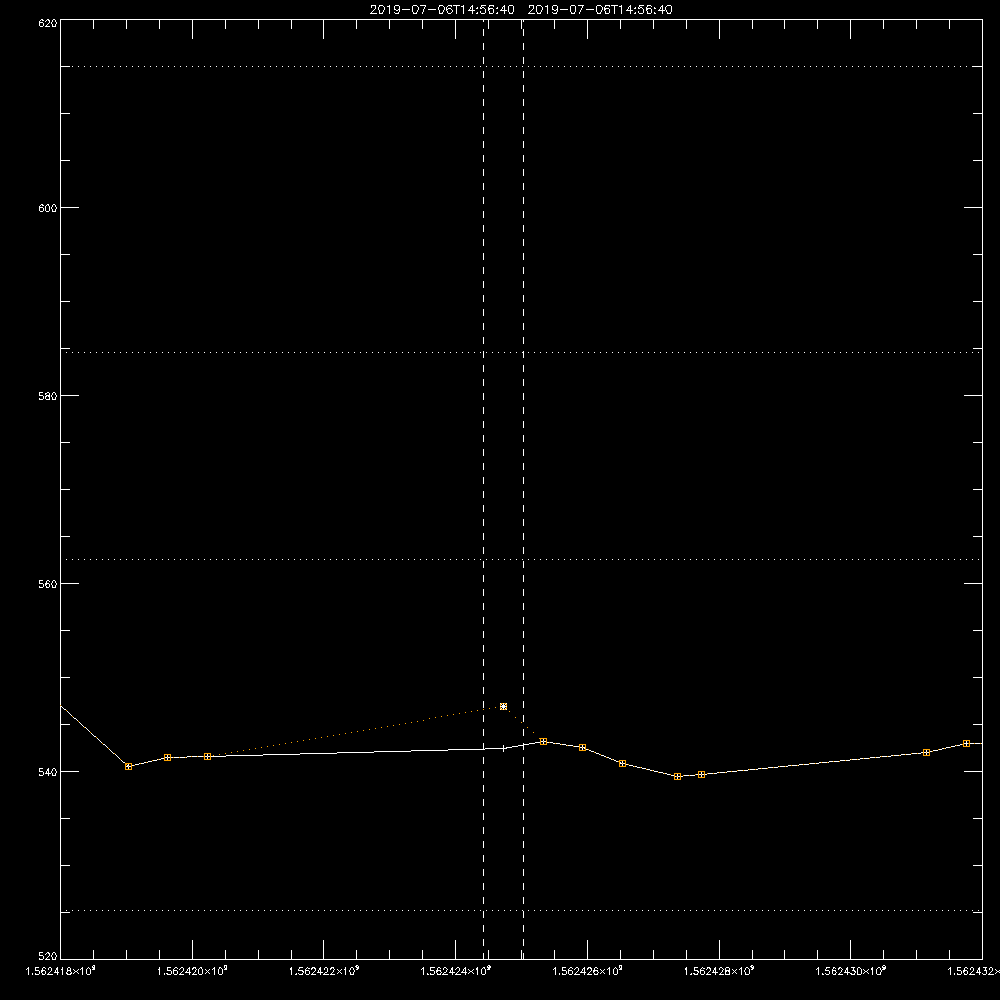Select the second data marker from the left
This screenshot has height=1000, width=1000.
tap(168, 758)
